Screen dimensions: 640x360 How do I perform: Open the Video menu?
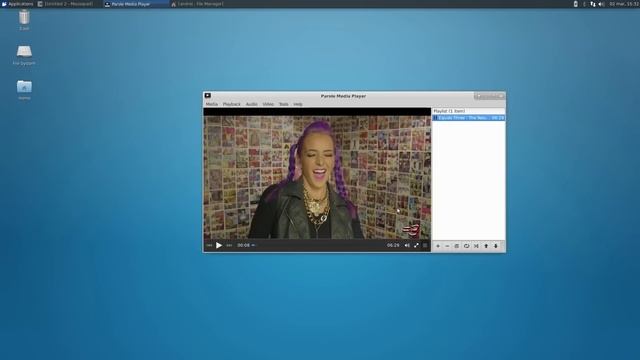[268, 104]
